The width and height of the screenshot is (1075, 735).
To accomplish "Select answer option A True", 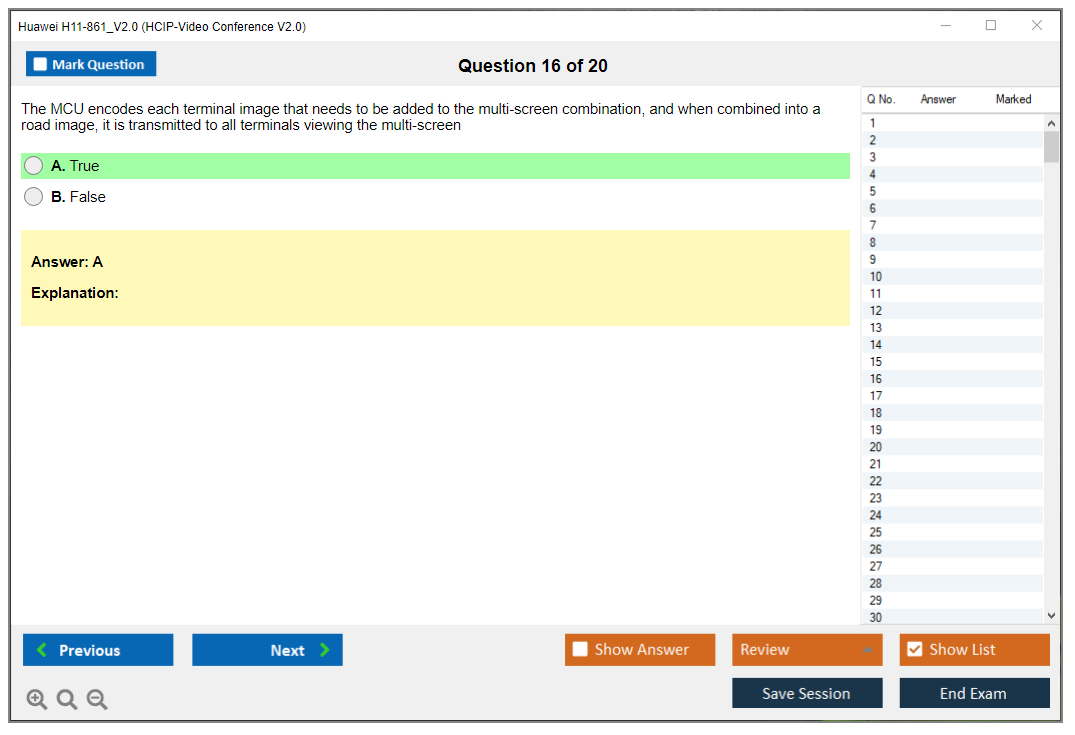I will 34,166.
